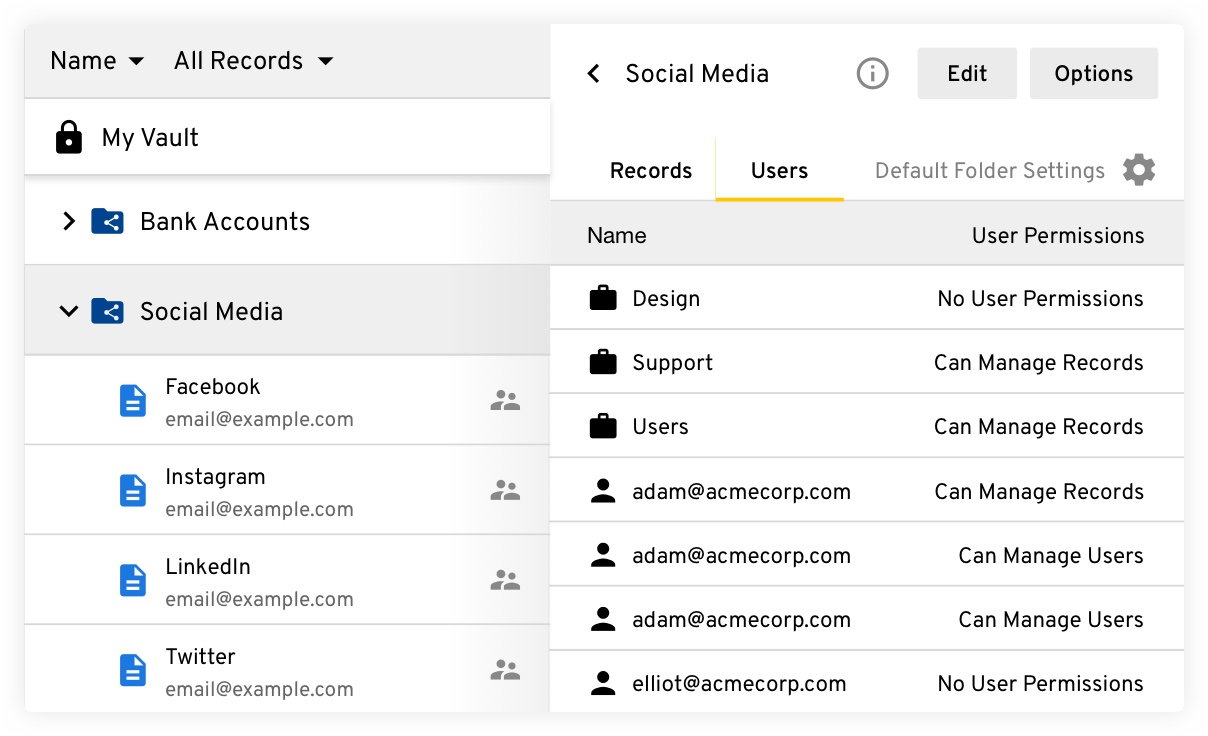Click the Users team name
This screenshot has width=1208, height=736.
660,427
